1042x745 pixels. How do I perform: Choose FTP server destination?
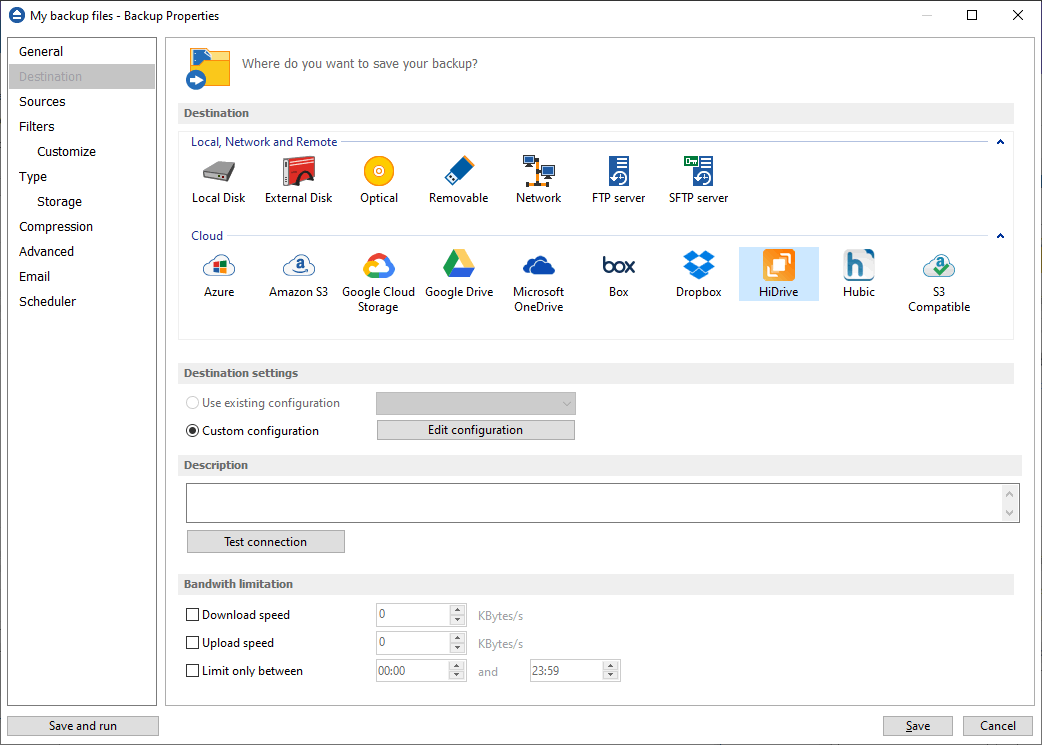point(619,181)
